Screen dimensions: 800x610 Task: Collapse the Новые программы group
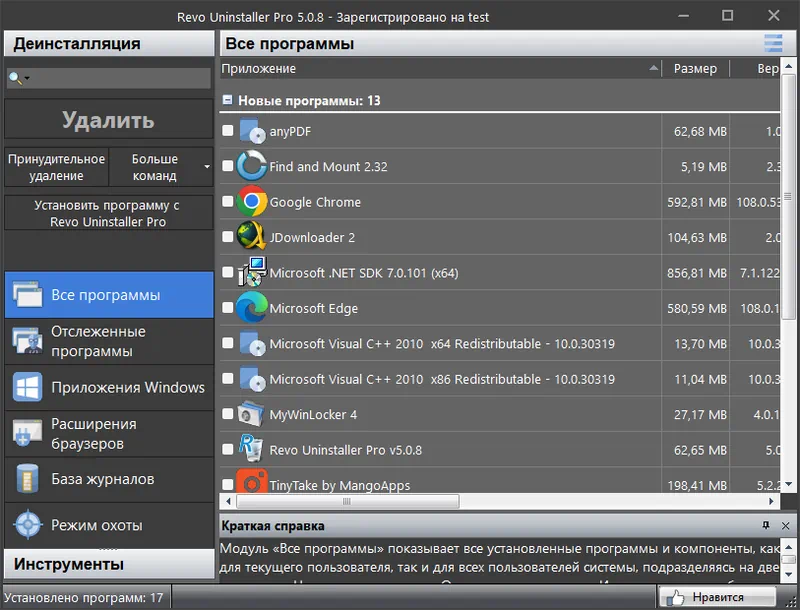(x=228, y=100)
